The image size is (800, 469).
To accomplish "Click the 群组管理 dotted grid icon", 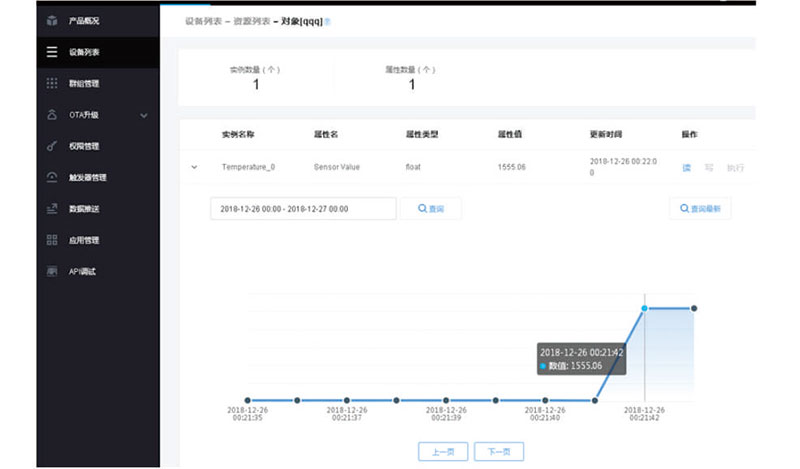I will [52, 83].
